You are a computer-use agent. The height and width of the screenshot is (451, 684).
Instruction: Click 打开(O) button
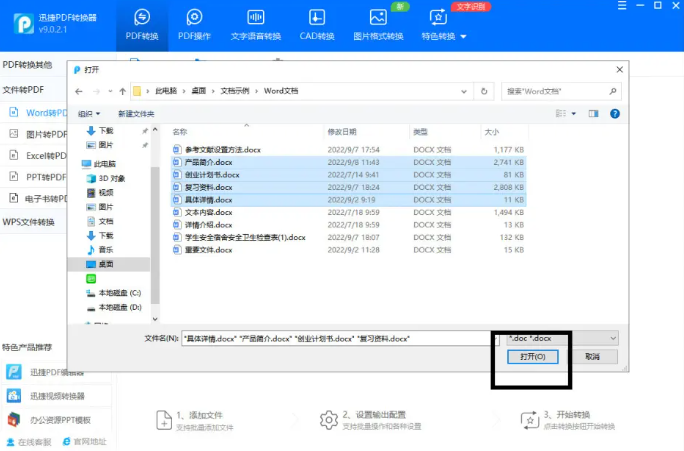533,357
